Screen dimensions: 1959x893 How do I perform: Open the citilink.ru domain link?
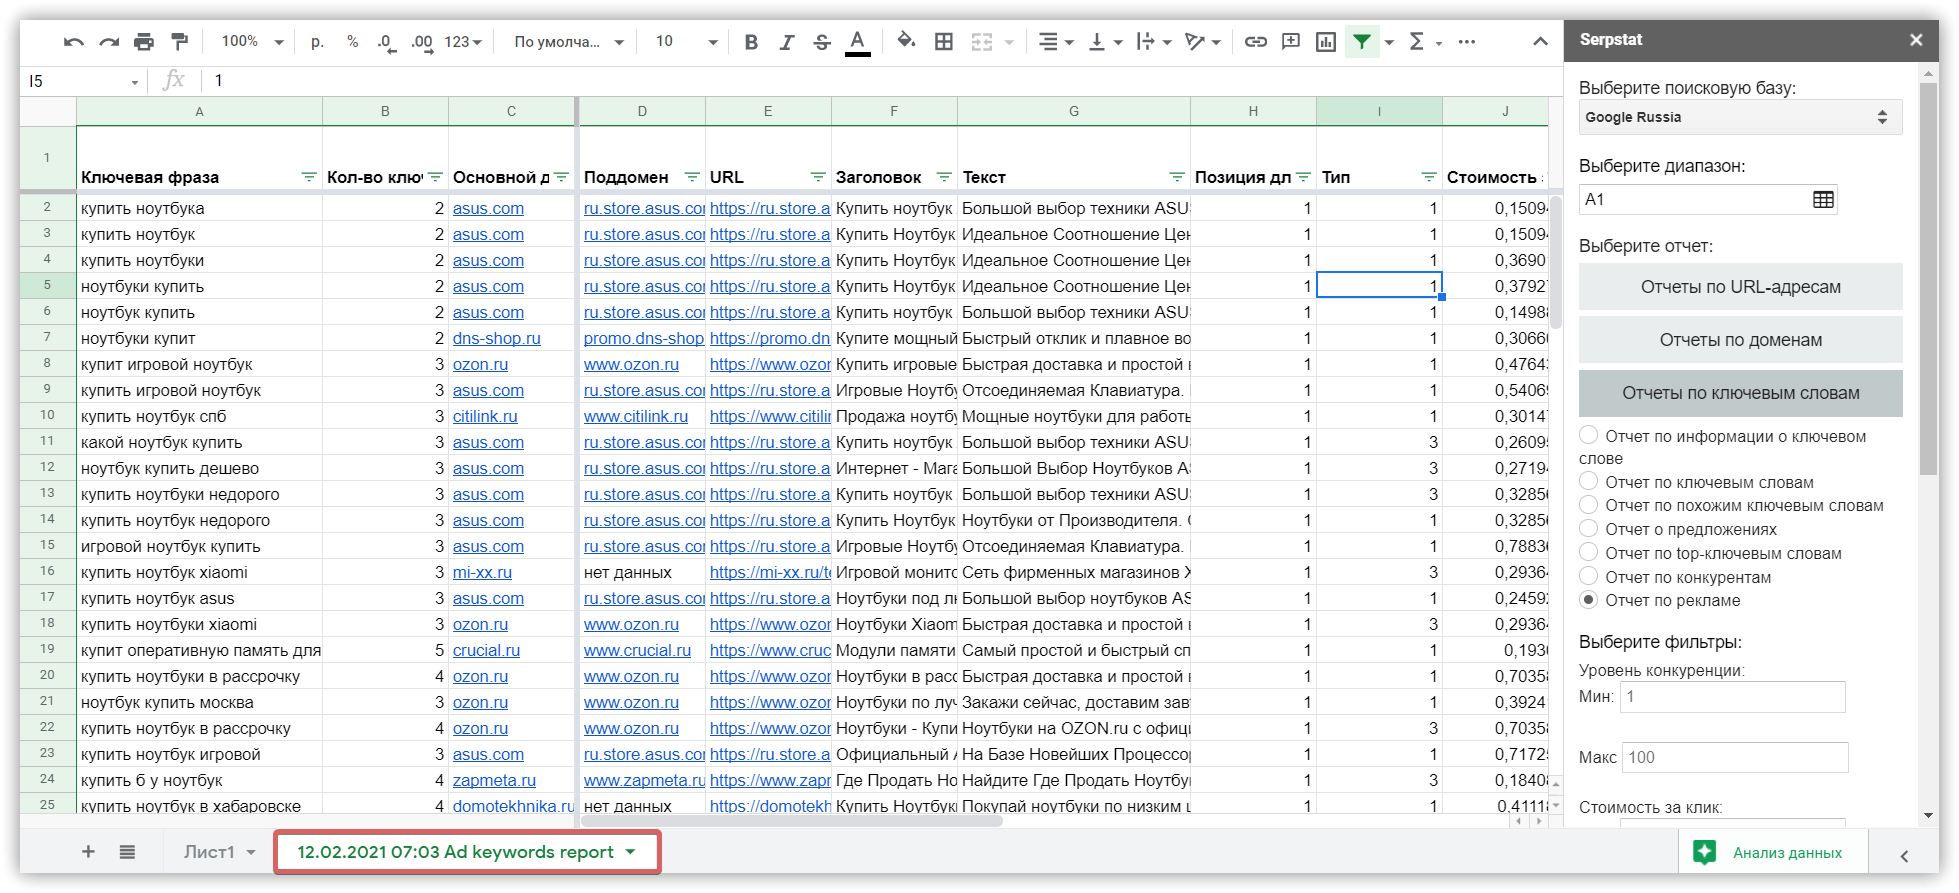(x=485, y=416)
